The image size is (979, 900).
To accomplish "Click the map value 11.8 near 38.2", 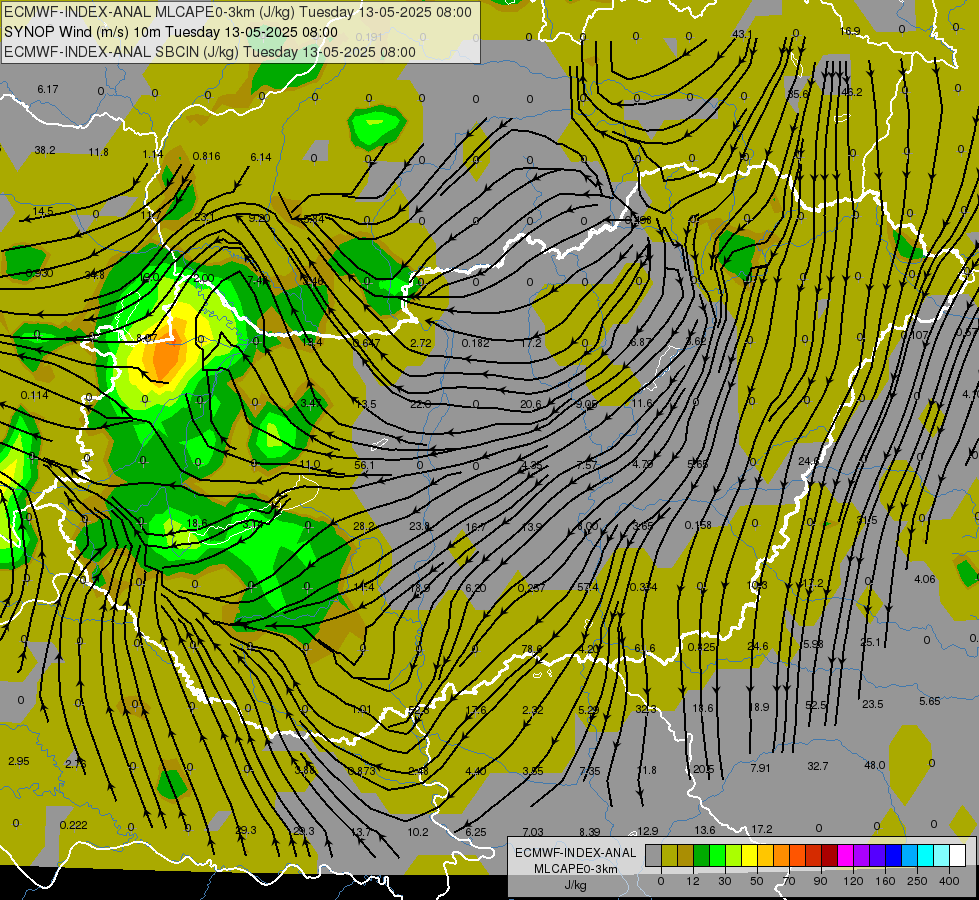I will click(x=99, y=152).
